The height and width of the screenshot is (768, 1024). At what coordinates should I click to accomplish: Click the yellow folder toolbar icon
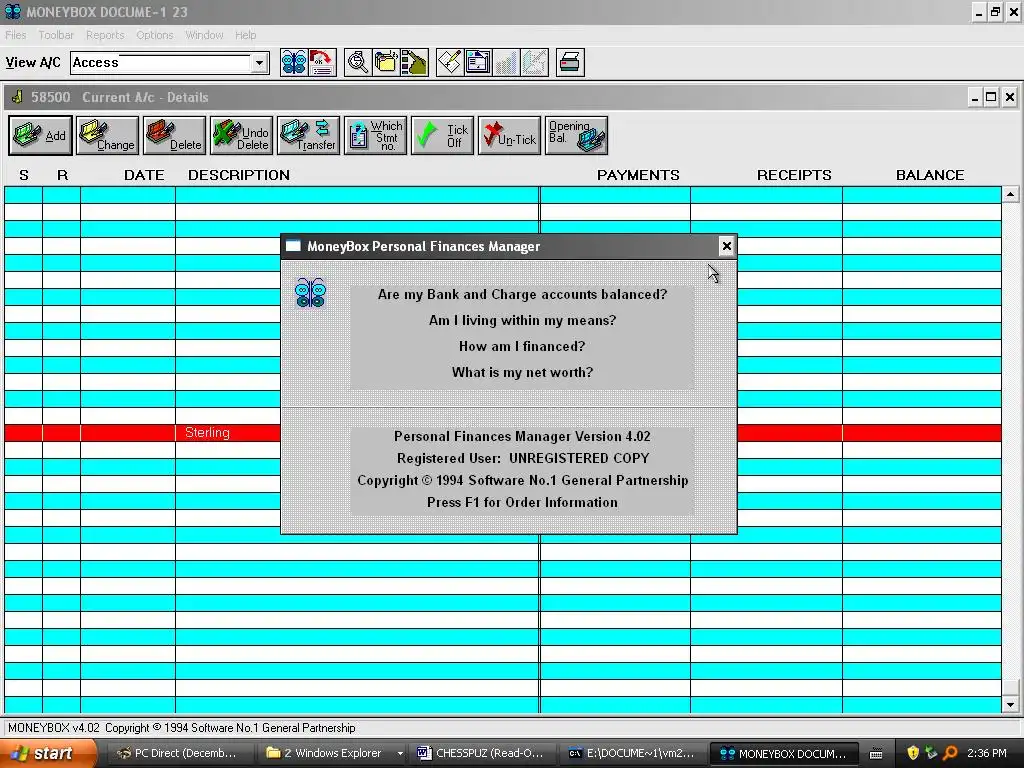click(386, 63)
